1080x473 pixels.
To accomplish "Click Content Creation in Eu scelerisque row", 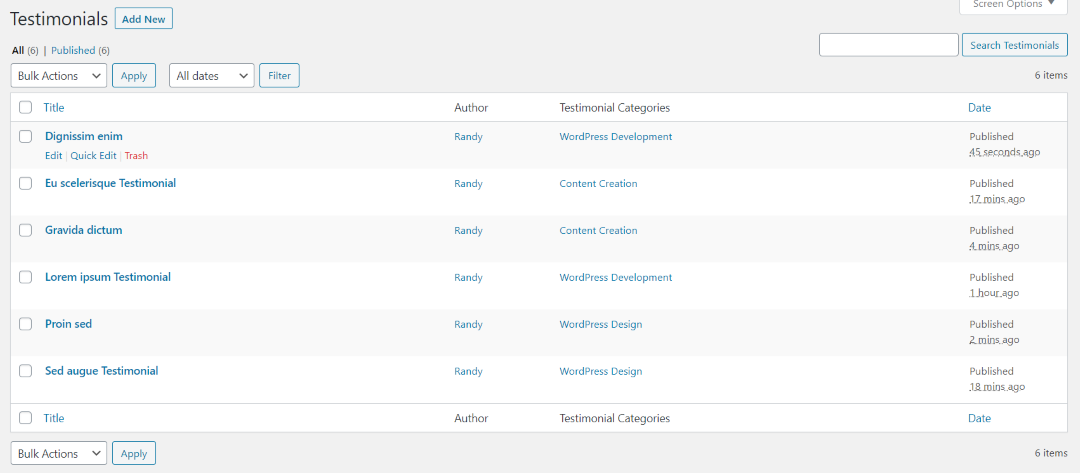I will coord(599,183).
